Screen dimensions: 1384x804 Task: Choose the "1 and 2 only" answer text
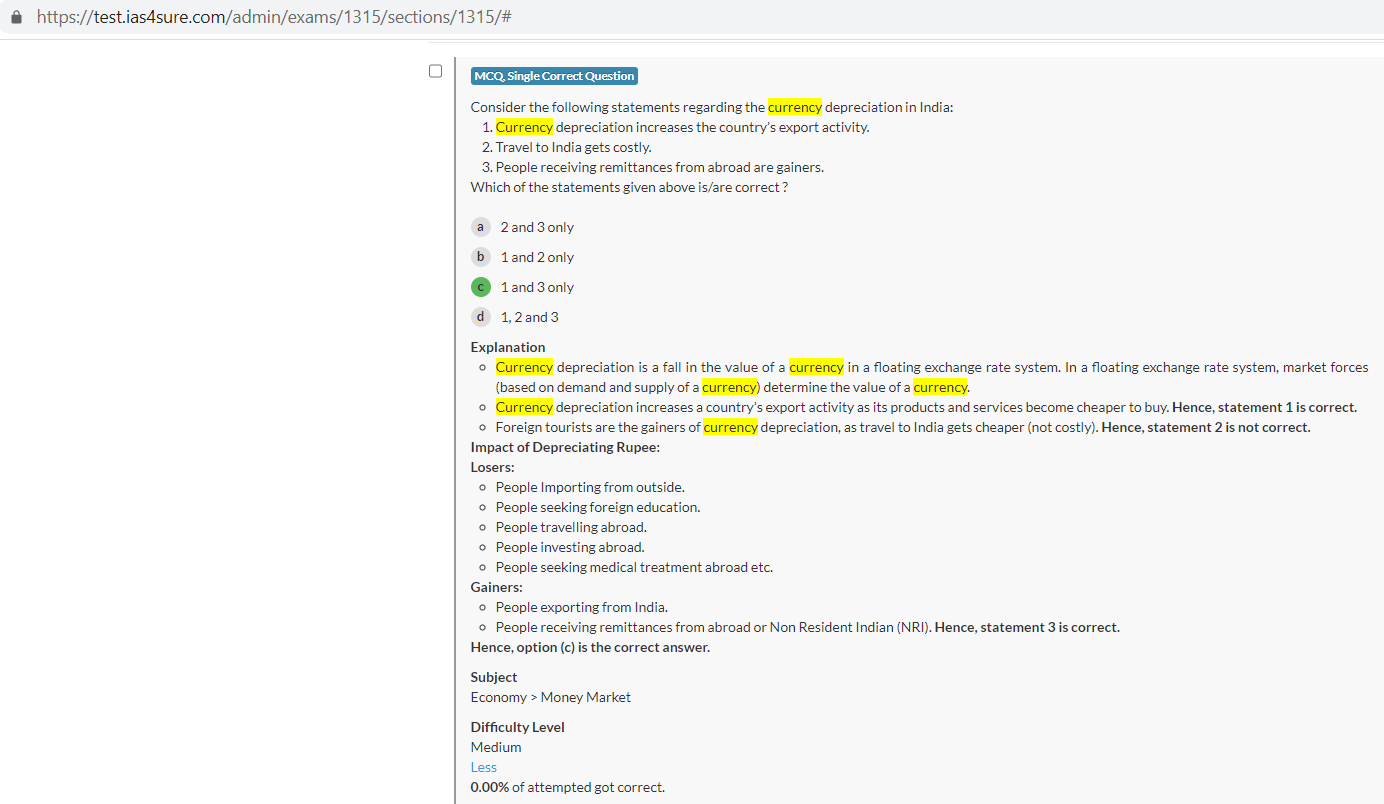tap(537, 257)
